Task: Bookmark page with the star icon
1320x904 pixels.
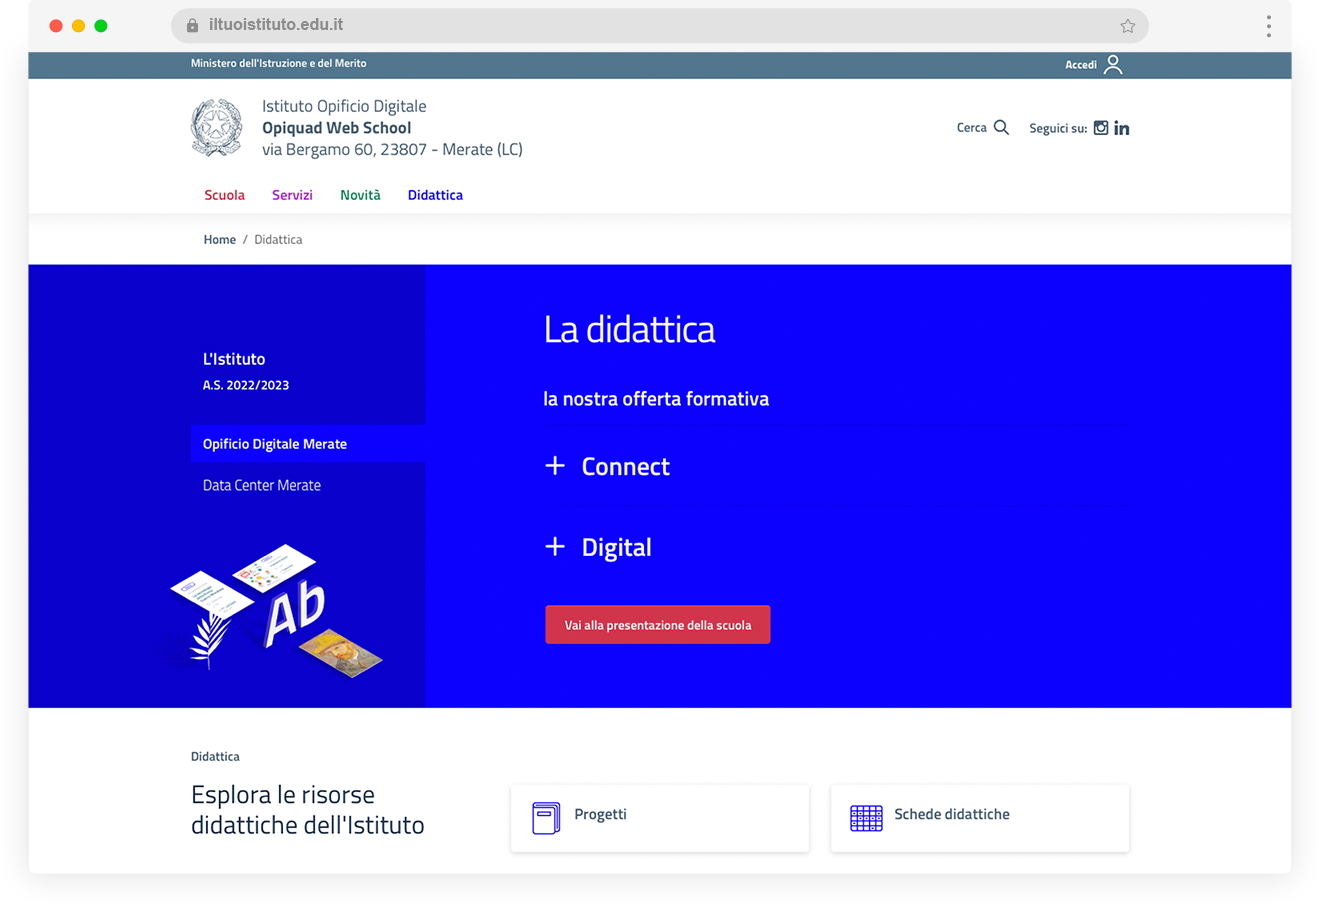Action: click(x=1128, y=26)
